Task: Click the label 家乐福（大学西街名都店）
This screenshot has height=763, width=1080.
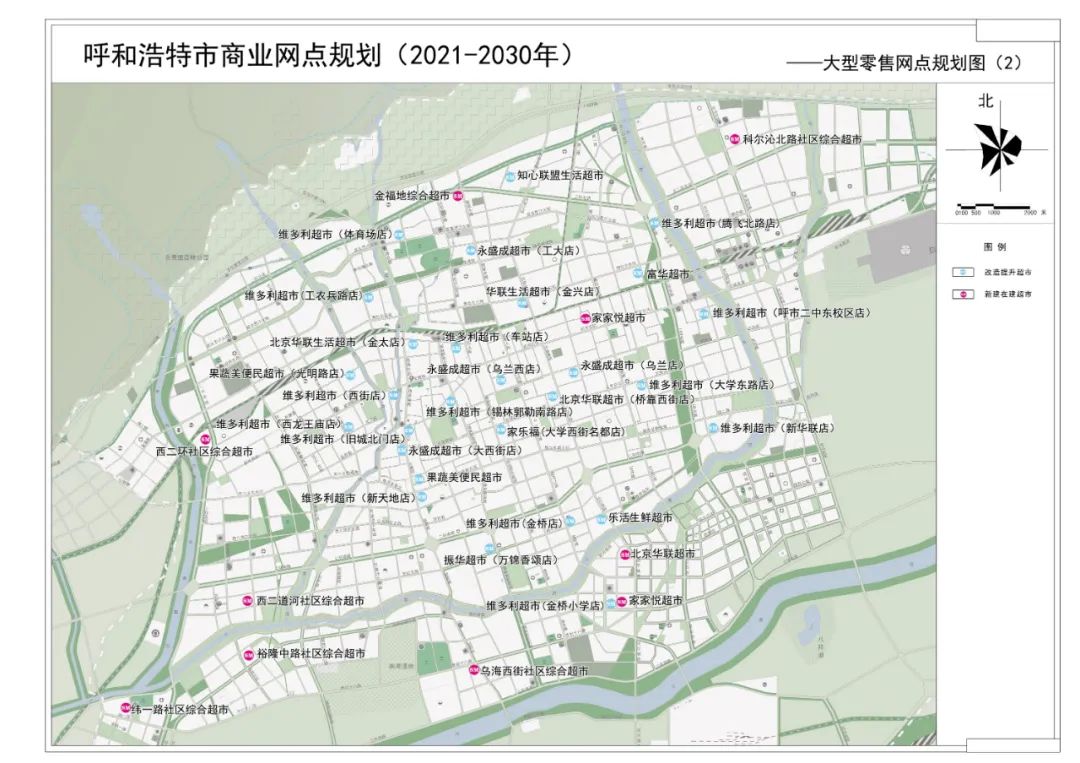Action: click(567, 432)
